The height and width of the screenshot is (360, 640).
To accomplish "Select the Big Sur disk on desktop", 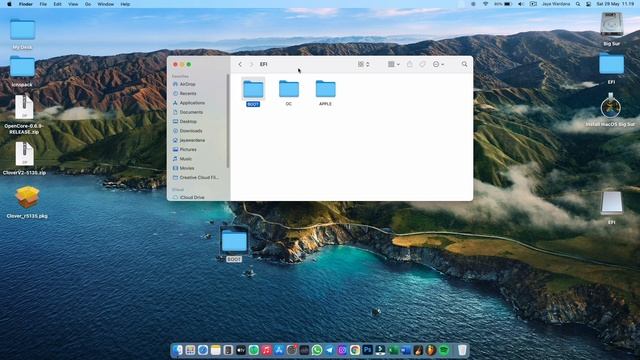I will click(x=611, y=29).
